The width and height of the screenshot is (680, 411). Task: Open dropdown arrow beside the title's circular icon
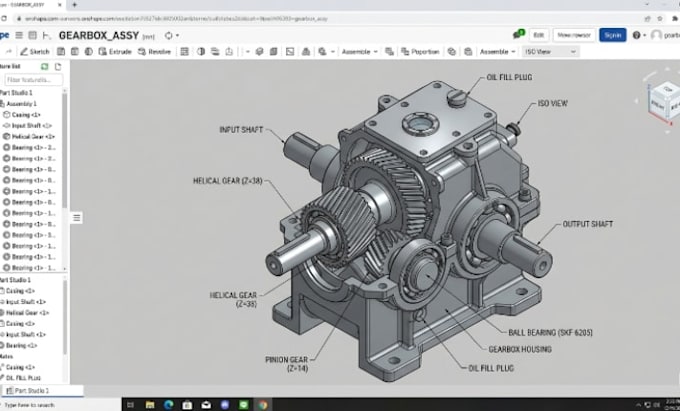pyautogui.click(x=177, y=36)
